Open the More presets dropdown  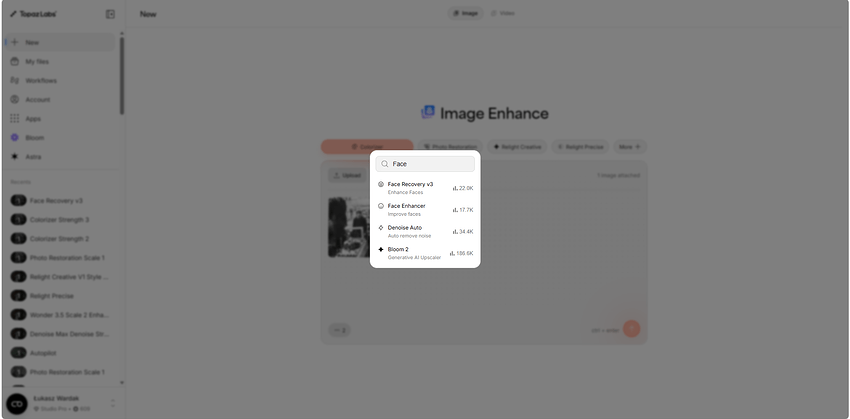pyautogui.click(x=630, y=147)
